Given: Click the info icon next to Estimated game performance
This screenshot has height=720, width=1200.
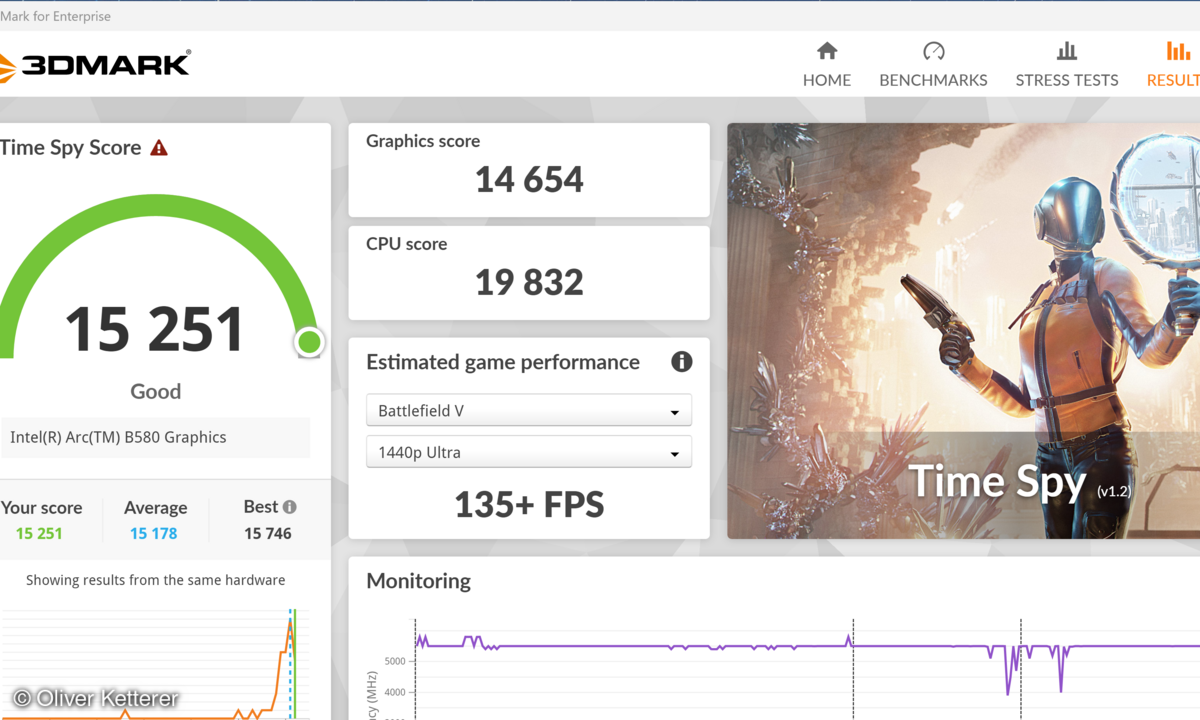Looking at the screenshot, I should click(x=682, y=362).
